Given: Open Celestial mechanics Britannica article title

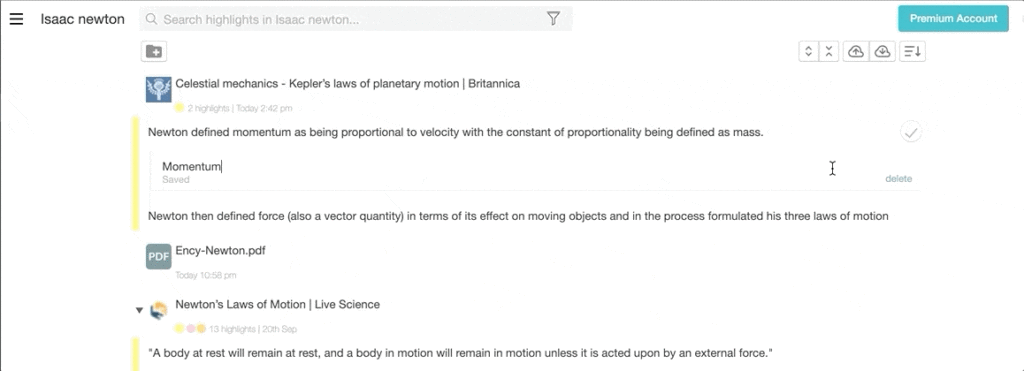Looking at the screenshot, I should (x=347, y=84).
